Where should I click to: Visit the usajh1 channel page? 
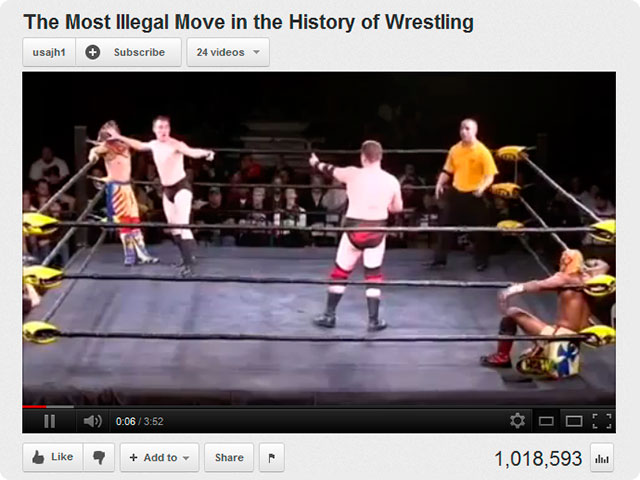(x=49, y=52)
